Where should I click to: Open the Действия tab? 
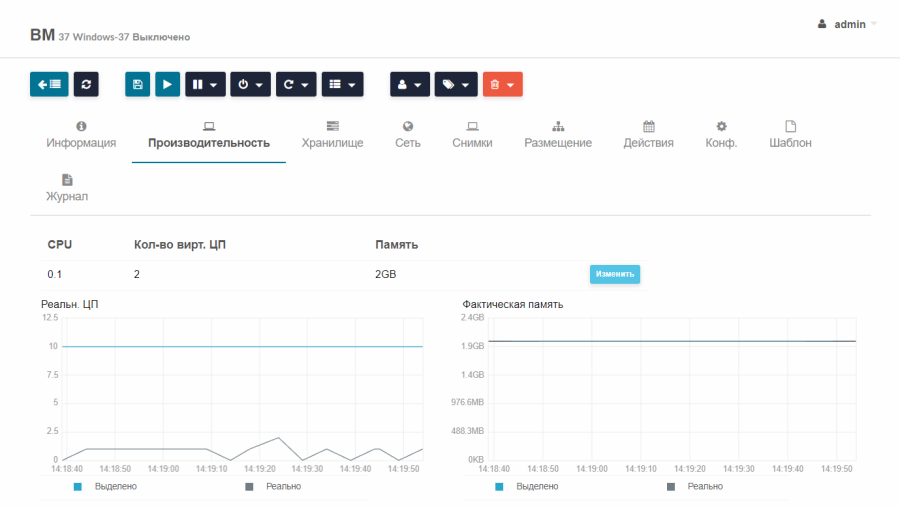[x=649, y=136]
